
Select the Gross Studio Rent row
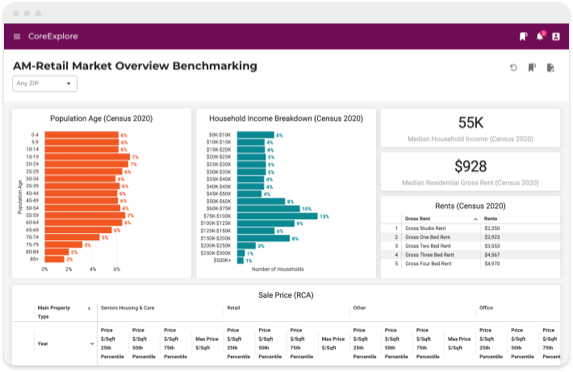click(x=470, y=228)
